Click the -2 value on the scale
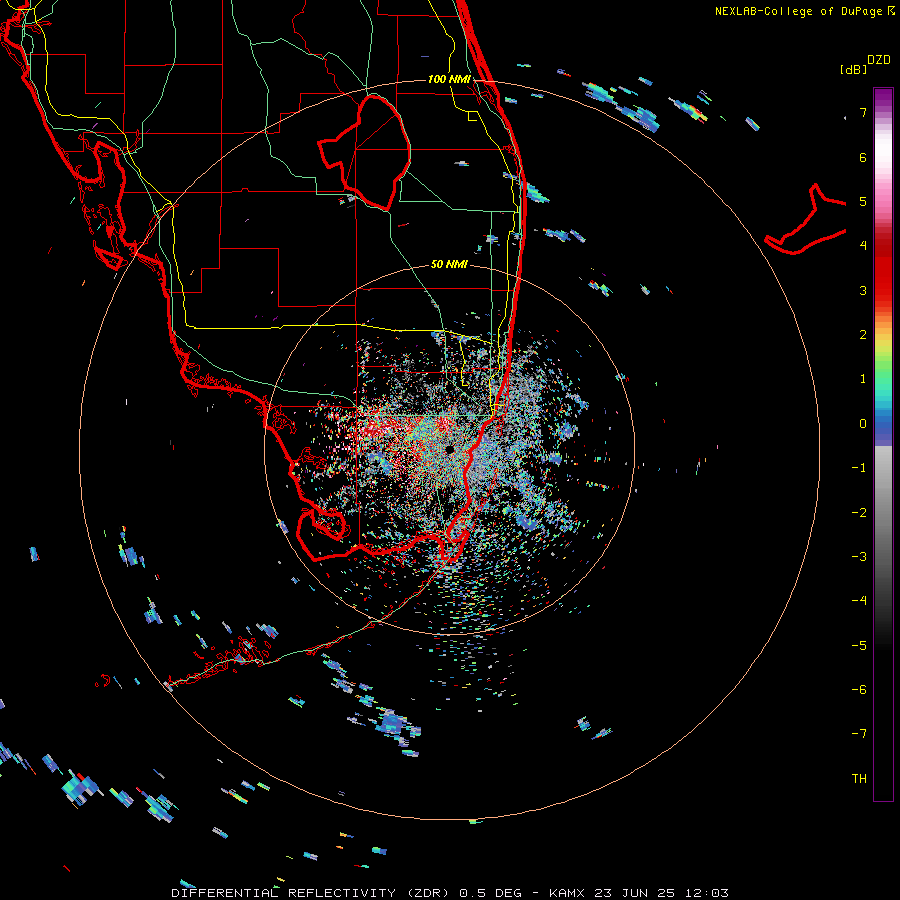The height and width of the screenshot is (900, 900). [x=859, y=513]
